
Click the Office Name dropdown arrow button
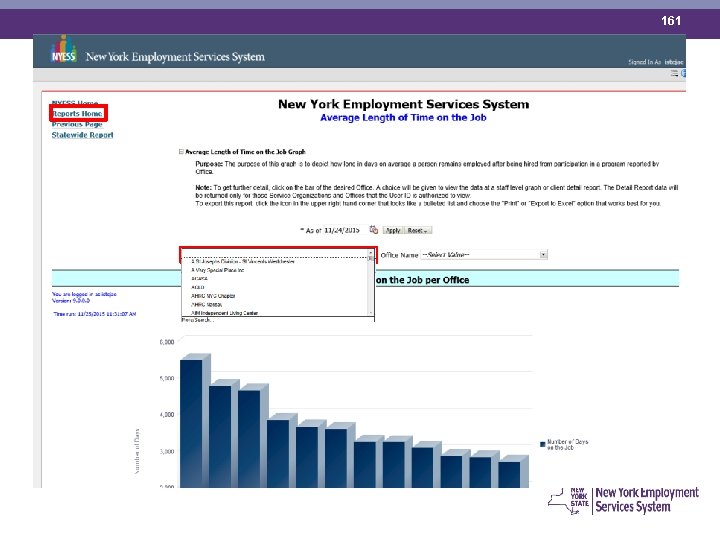tap(544, 254)
